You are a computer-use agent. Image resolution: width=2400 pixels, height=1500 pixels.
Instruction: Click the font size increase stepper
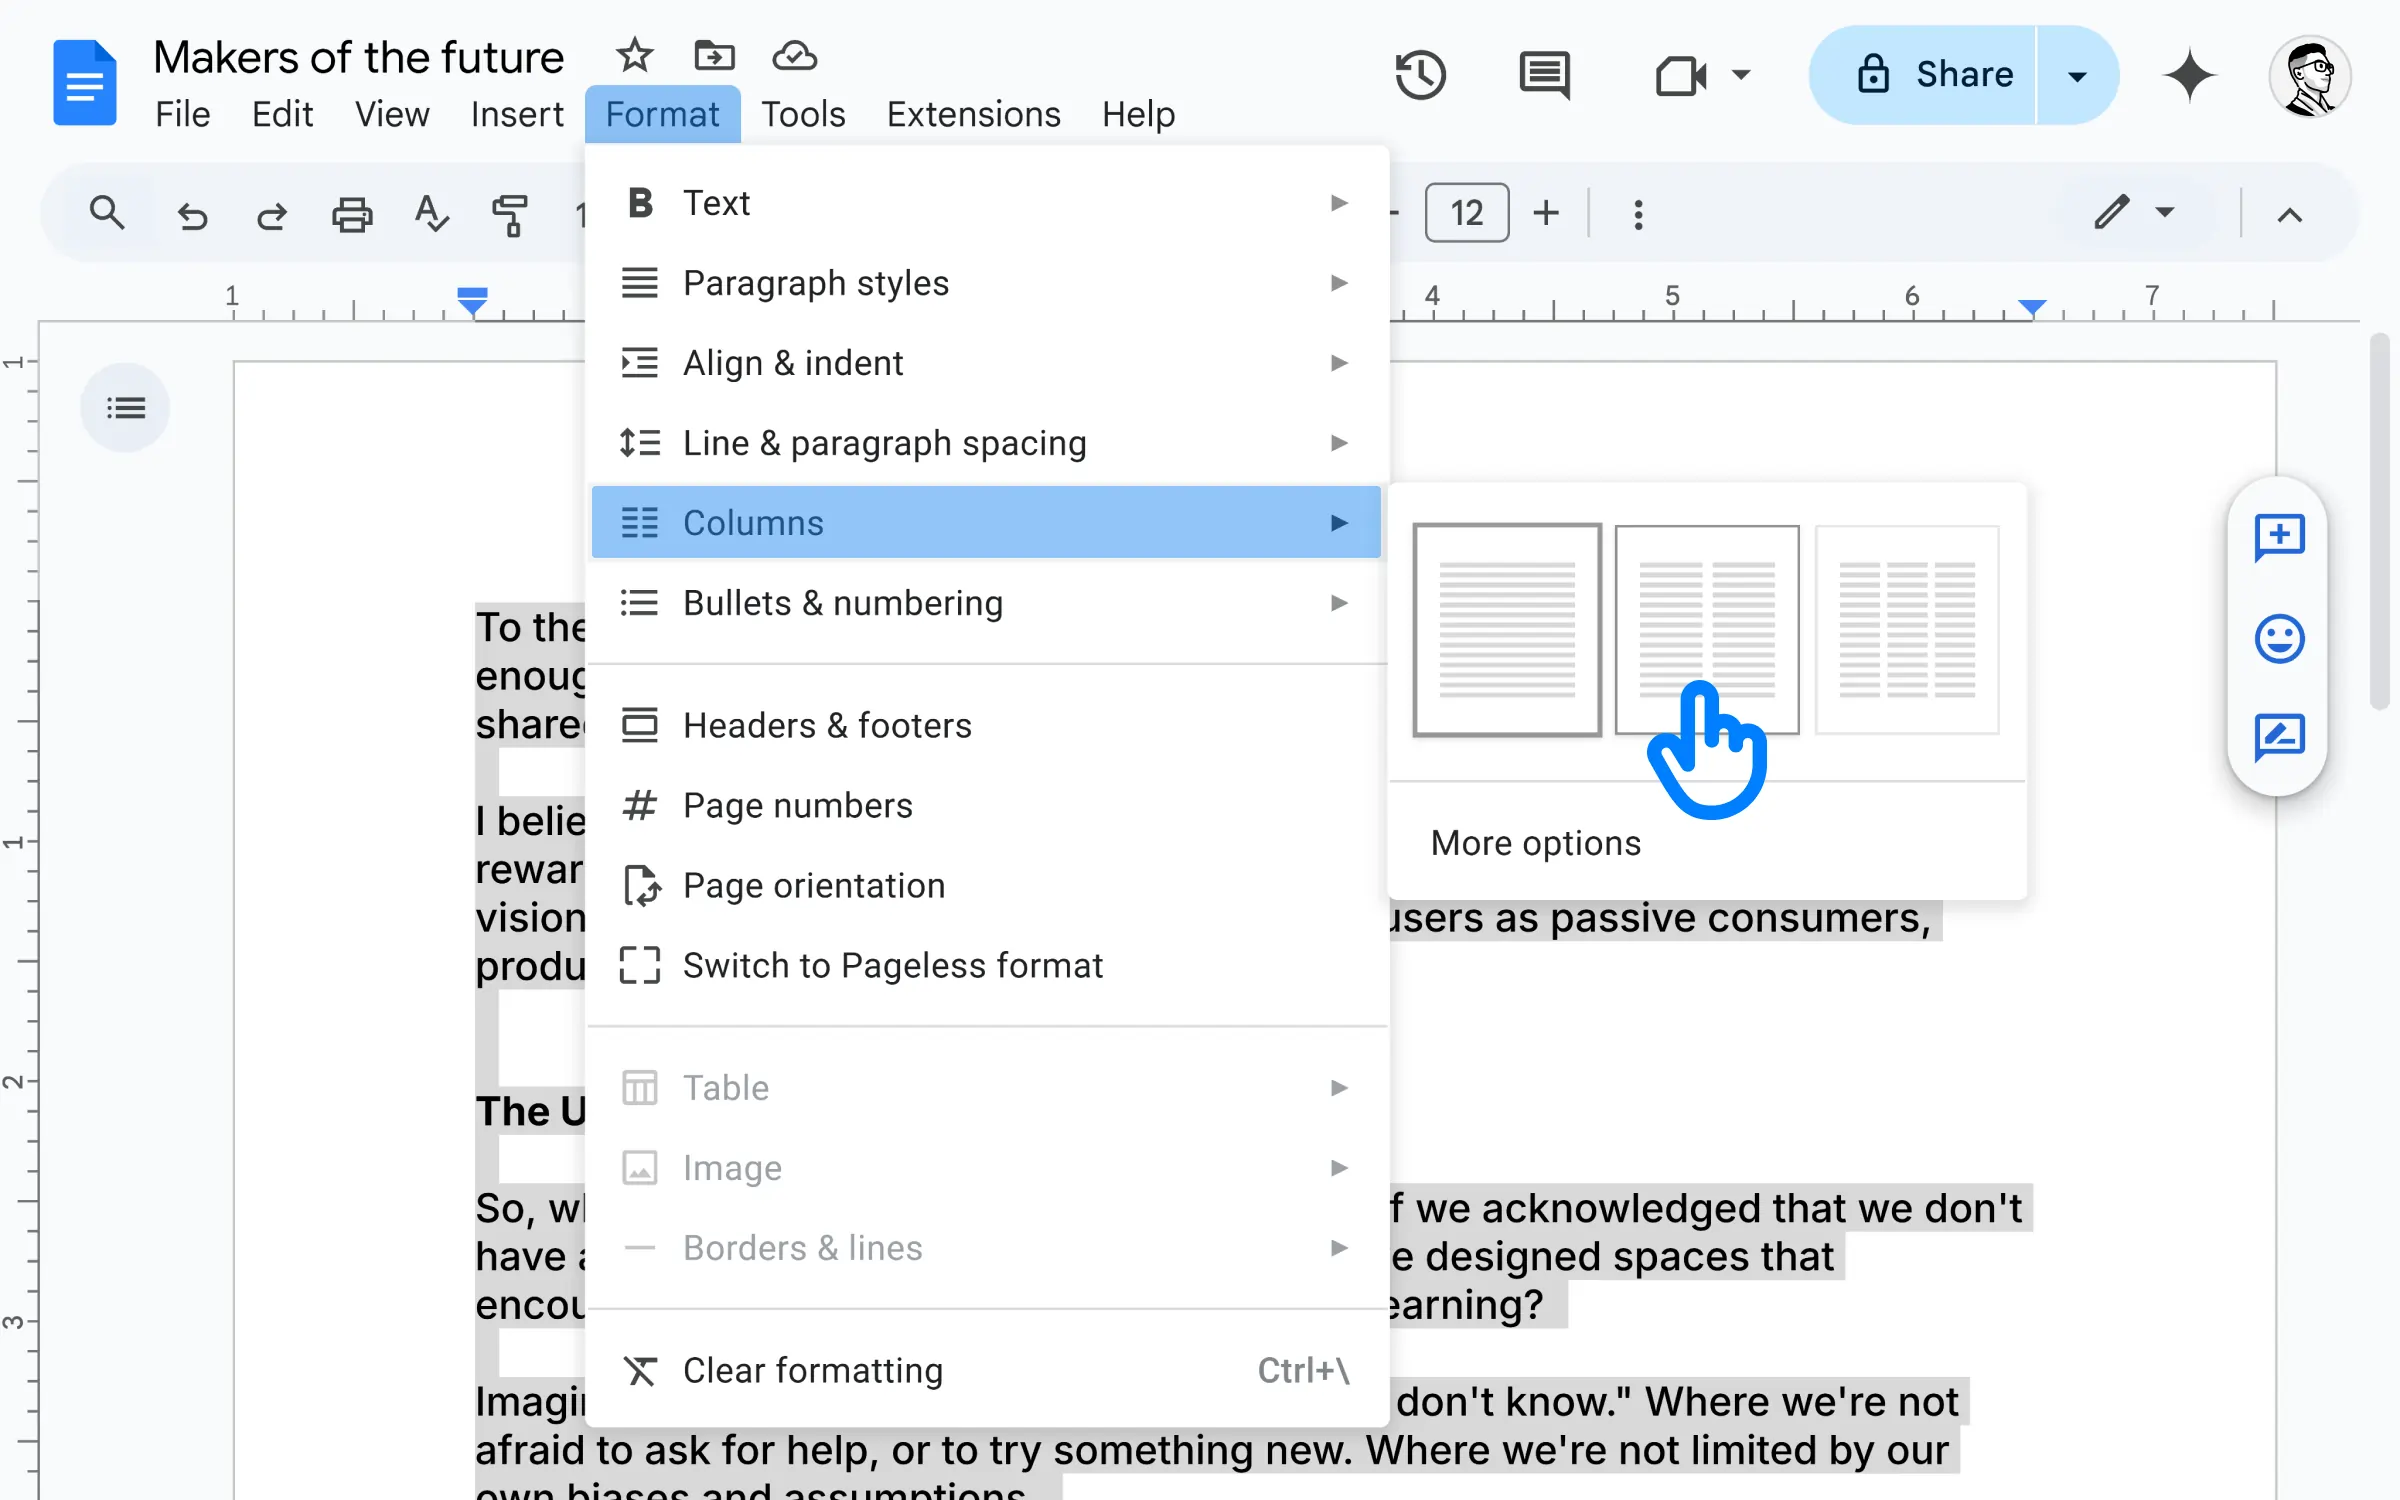click(x=1546, y=211)
